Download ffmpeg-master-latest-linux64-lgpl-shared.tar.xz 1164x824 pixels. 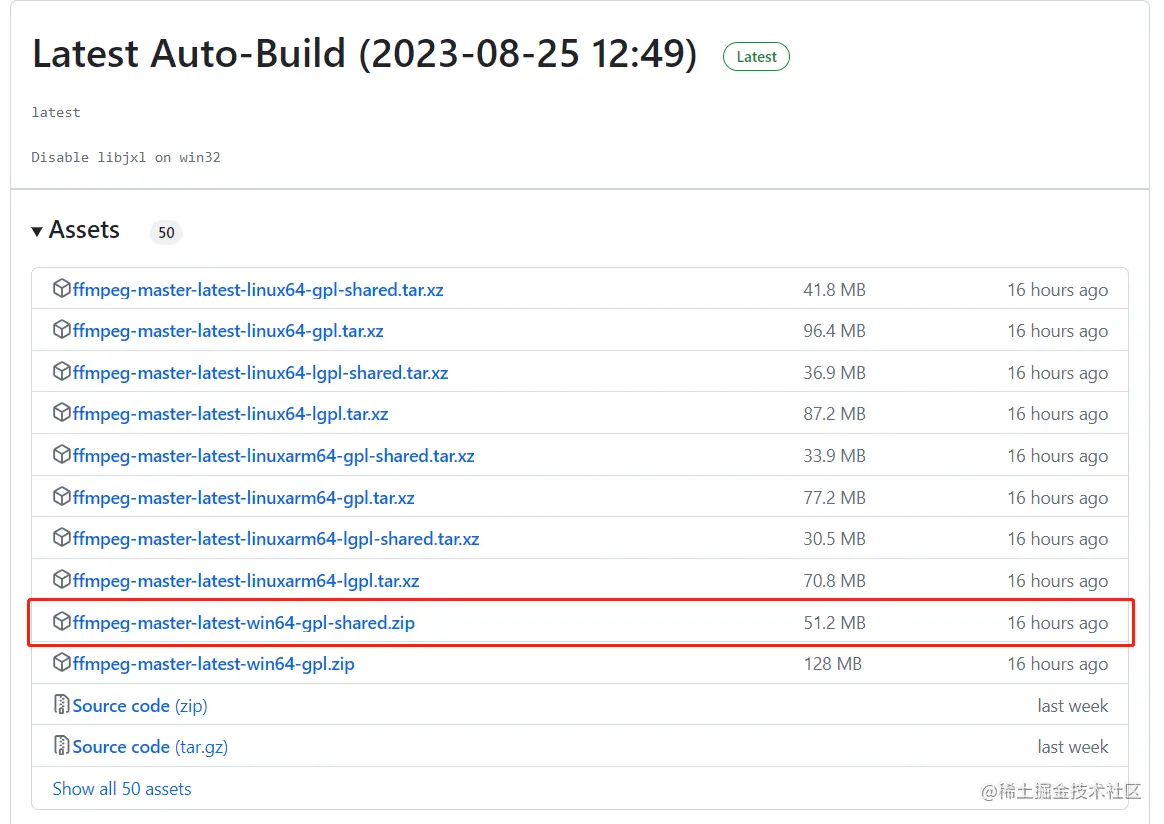pyautogui.click(x=261, y=373)
